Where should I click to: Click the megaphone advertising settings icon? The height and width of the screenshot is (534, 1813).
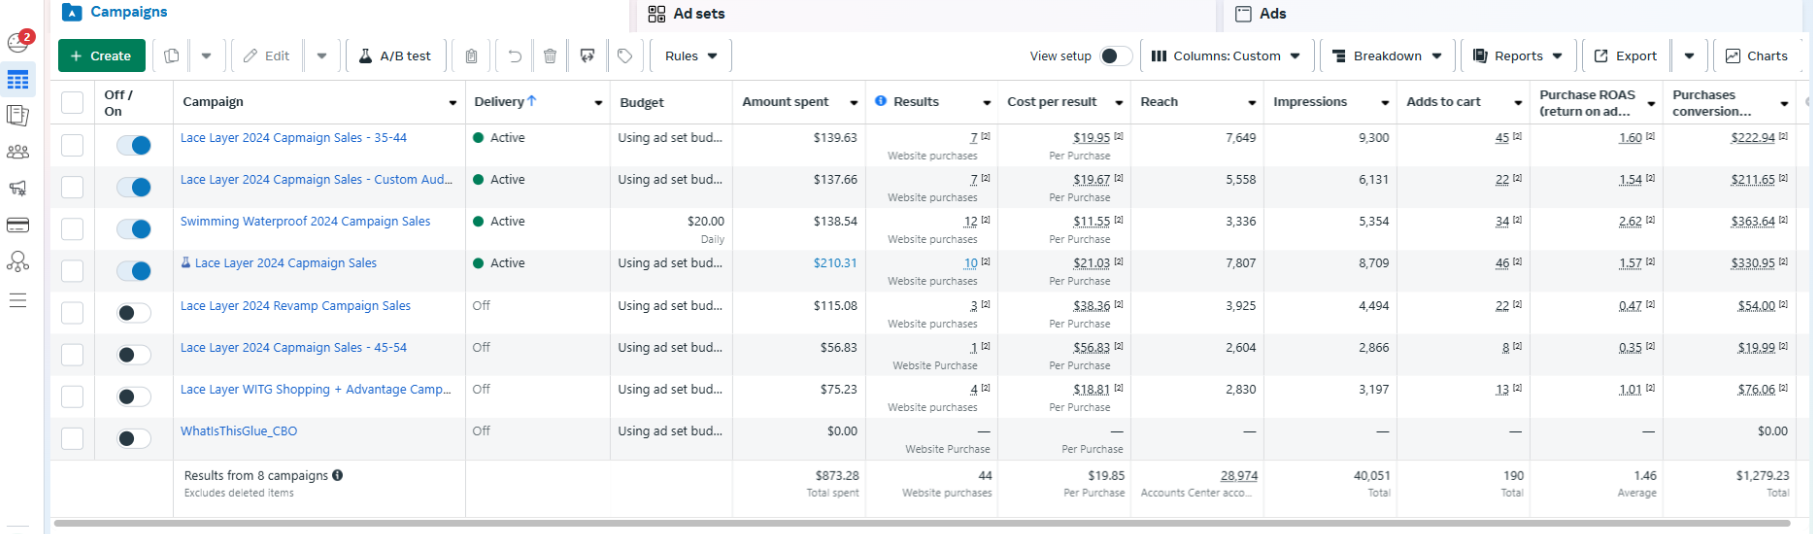(18, 188)
